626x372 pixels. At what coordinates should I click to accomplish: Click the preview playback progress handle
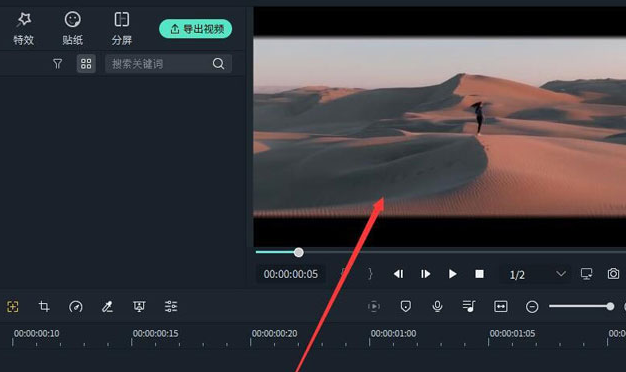click(x=299, y=252)
